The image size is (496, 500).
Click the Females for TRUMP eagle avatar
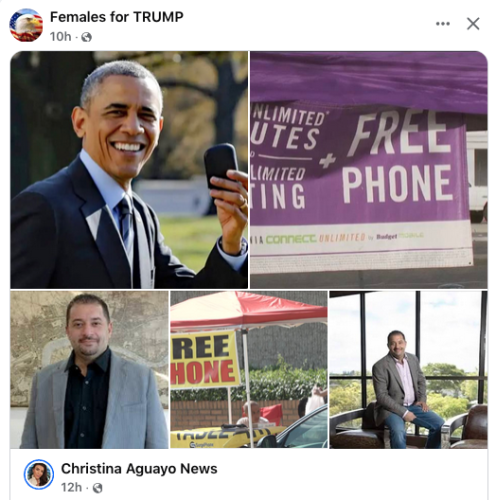point(26,25)
